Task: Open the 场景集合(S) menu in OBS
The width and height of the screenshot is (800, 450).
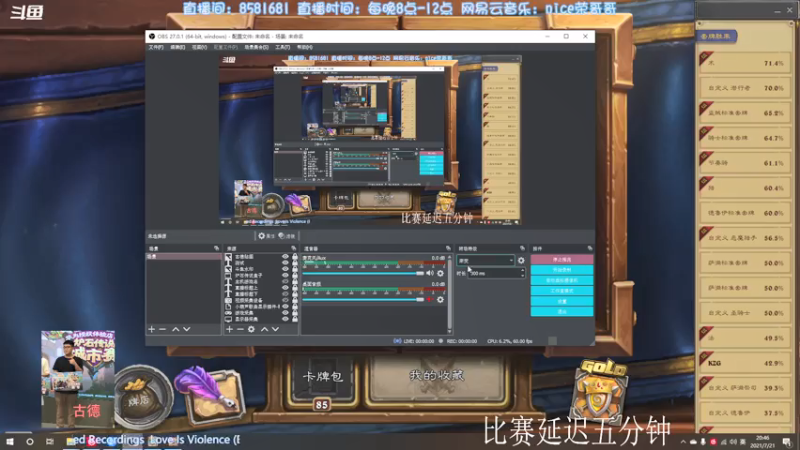Action: (x=256, y=47)
